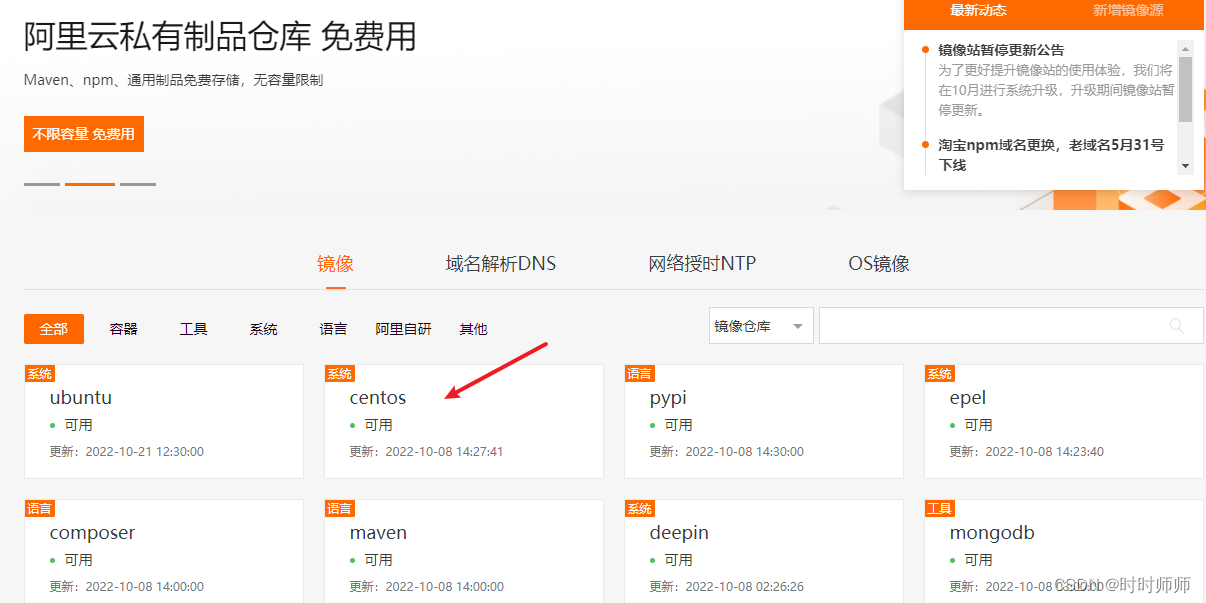Click the 不限容量 免费用 button
Viewport: 1206px width, 603px height.
pos(84,134)
